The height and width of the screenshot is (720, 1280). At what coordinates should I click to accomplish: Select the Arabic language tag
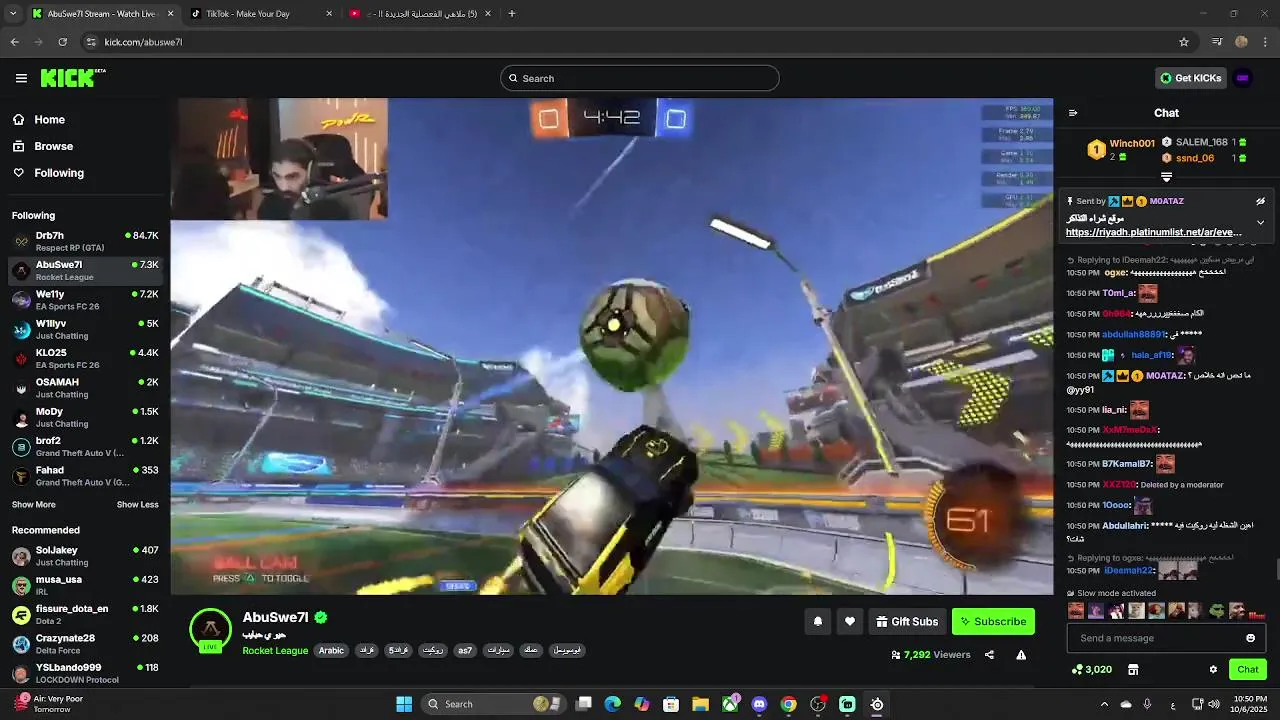tap(331, 650)
